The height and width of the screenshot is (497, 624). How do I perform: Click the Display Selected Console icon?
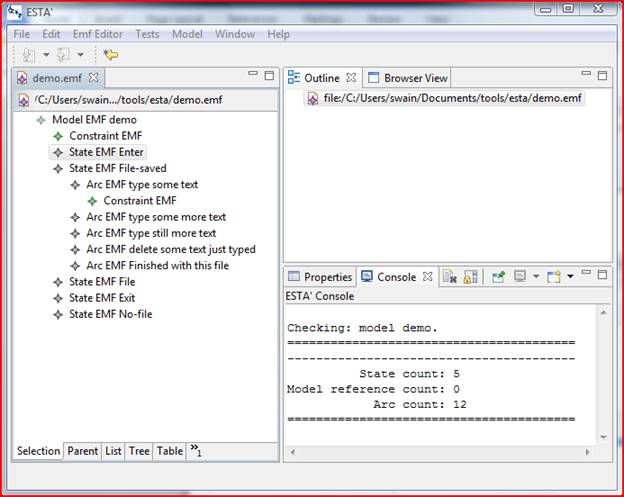(x=521, y=277)
